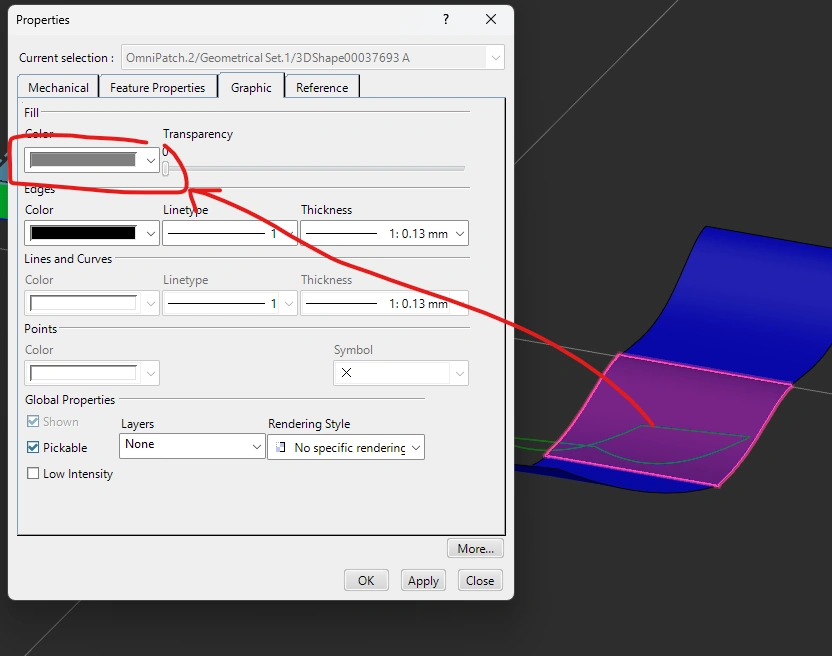This screenshot has height=656, width=832.
Task: Click the Apply button
Action: coord(423,581)
